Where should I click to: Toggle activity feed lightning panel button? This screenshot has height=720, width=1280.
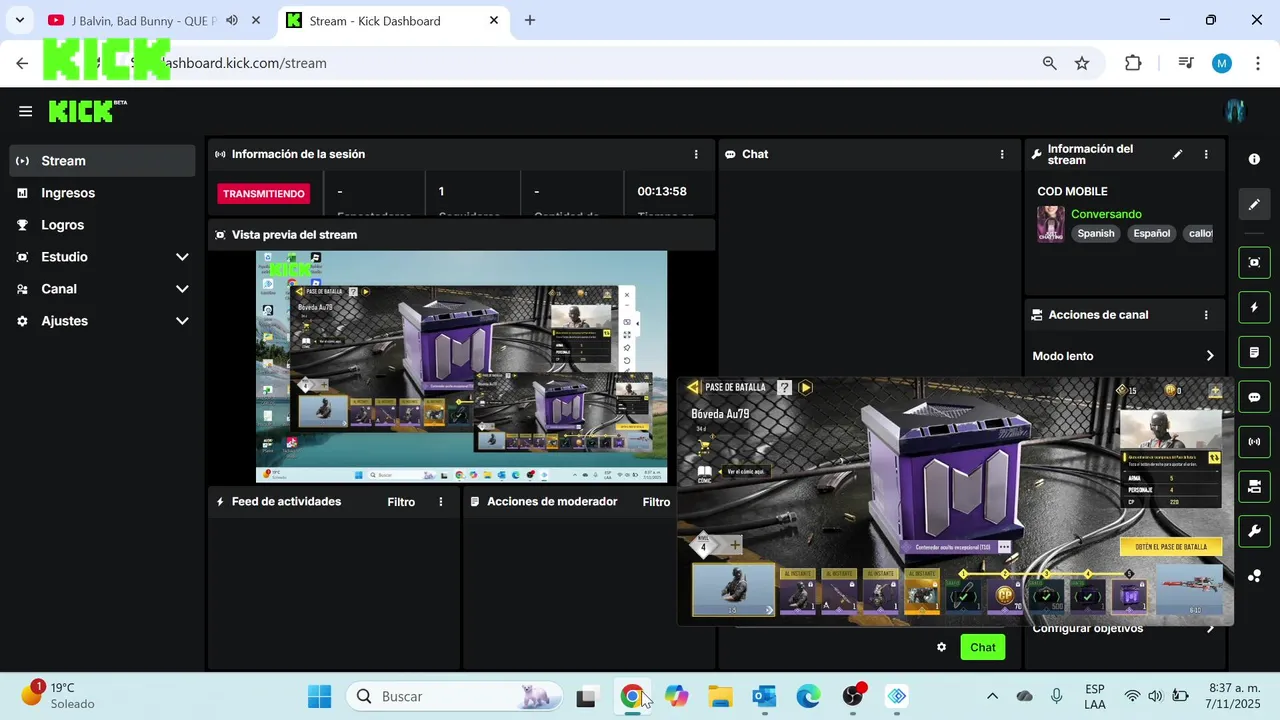1254,307
